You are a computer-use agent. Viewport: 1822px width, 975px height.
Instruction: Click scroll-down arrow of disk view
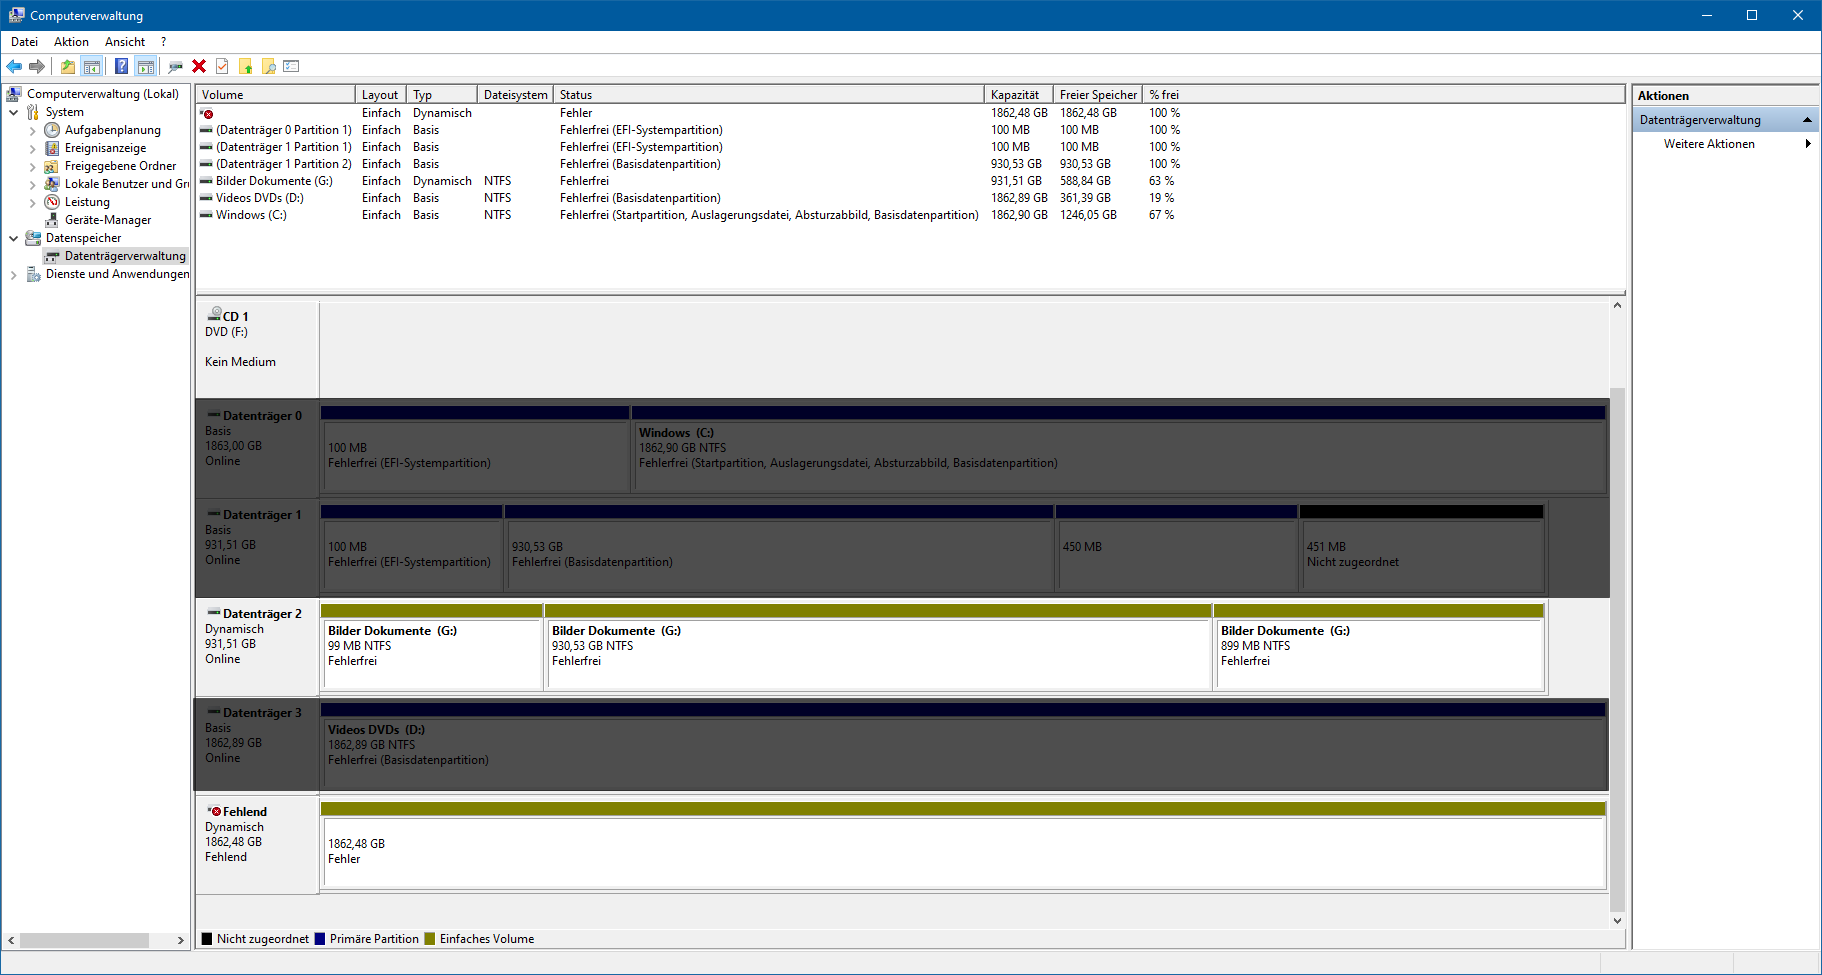click(x=1617, y=921)
